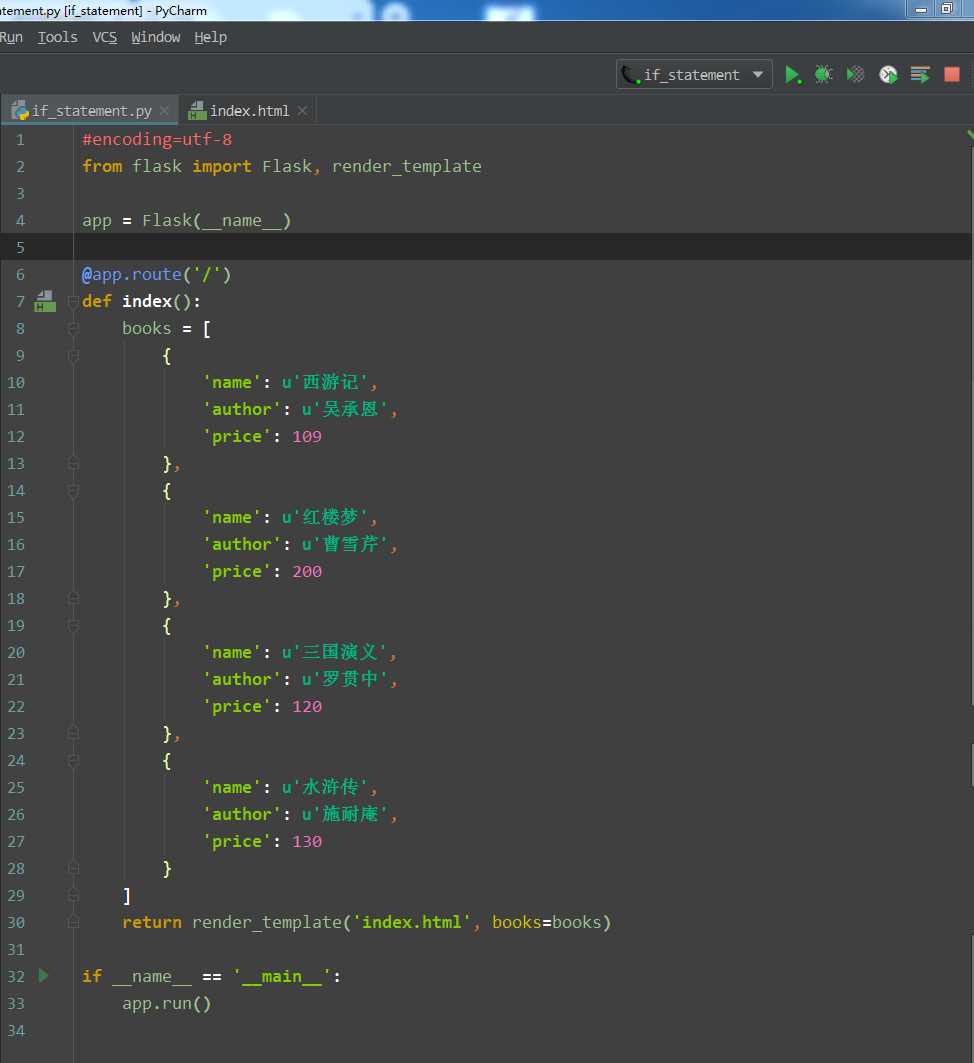
Task: Click the HTML template gutter icon on line 7
Action: click(x=45, y=301)
